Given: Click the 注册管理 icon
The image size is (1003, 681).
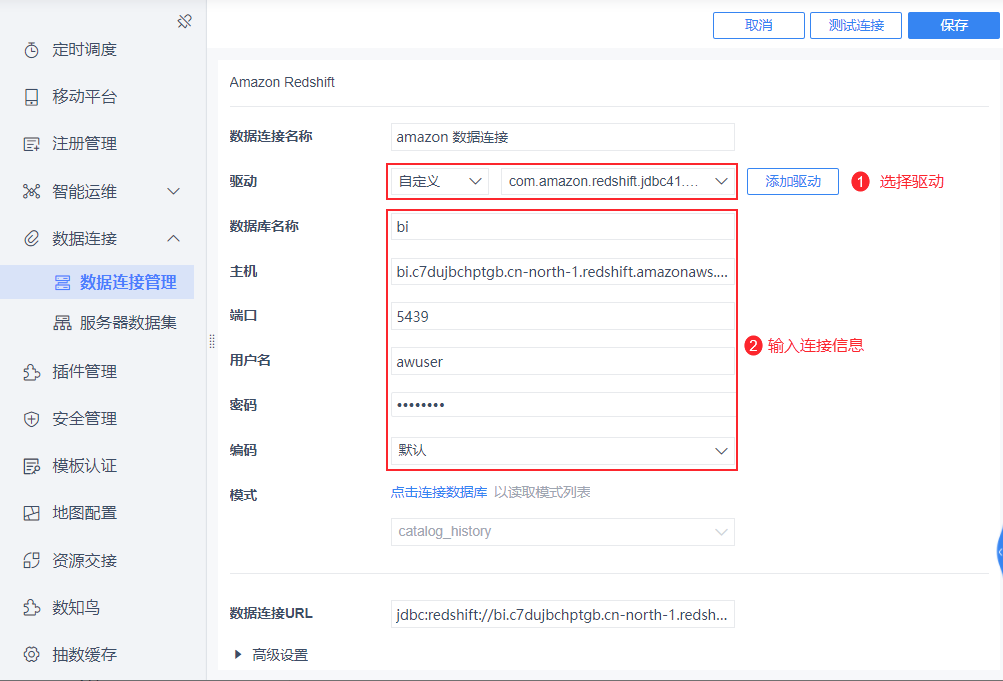Looking at the screenshot, I should tap(31, 144).
